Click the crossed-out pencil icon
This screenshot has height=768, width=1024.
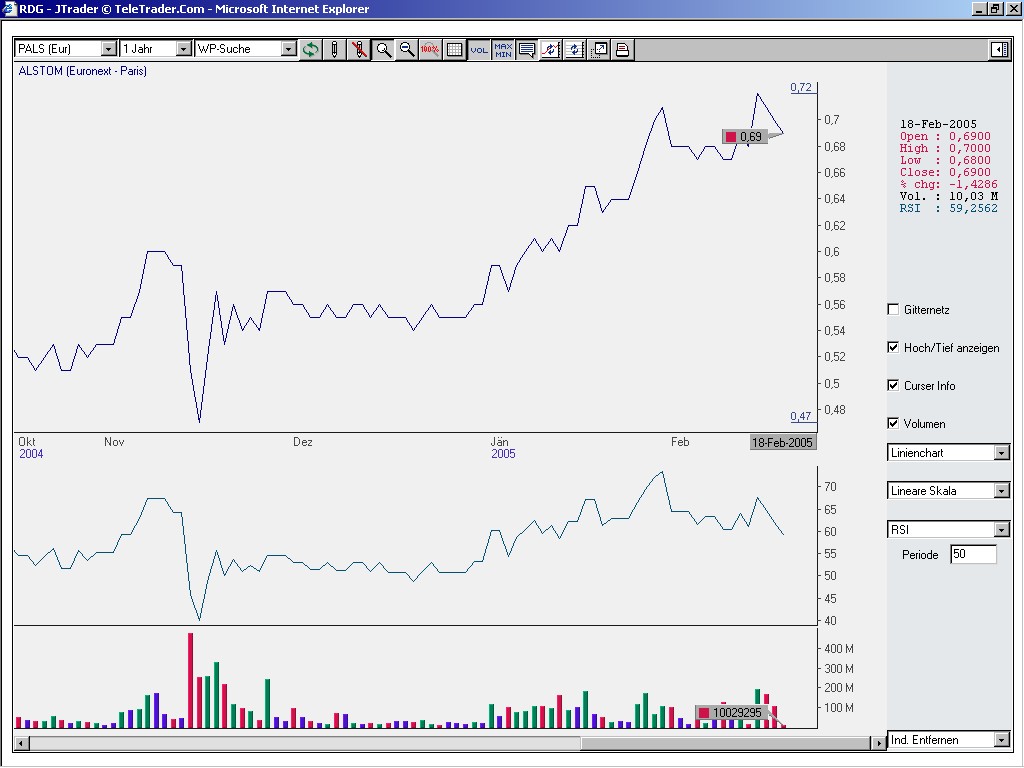click(359, 49)
